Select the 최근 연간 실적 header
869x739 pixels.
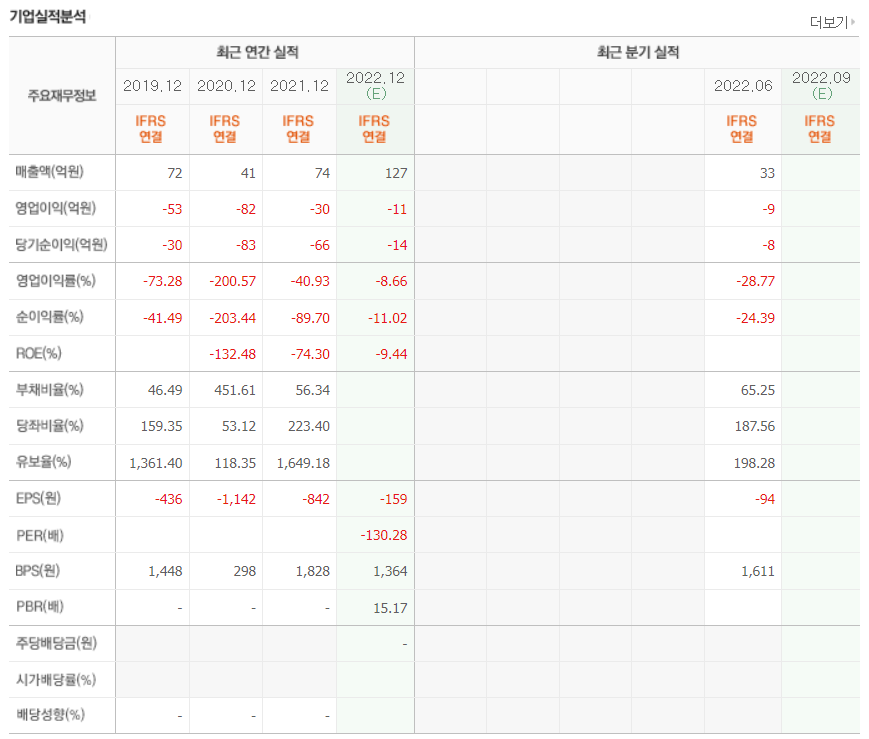point(258,52)
